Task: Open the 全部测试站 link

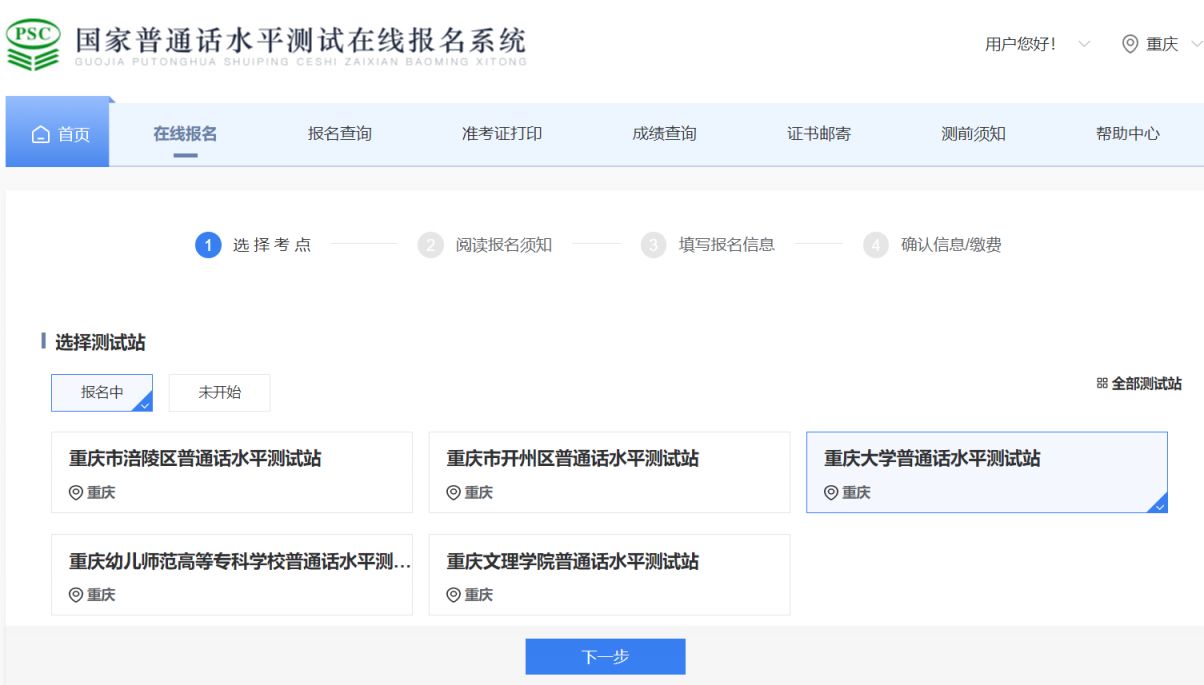Action: (x=1140, y=384)
